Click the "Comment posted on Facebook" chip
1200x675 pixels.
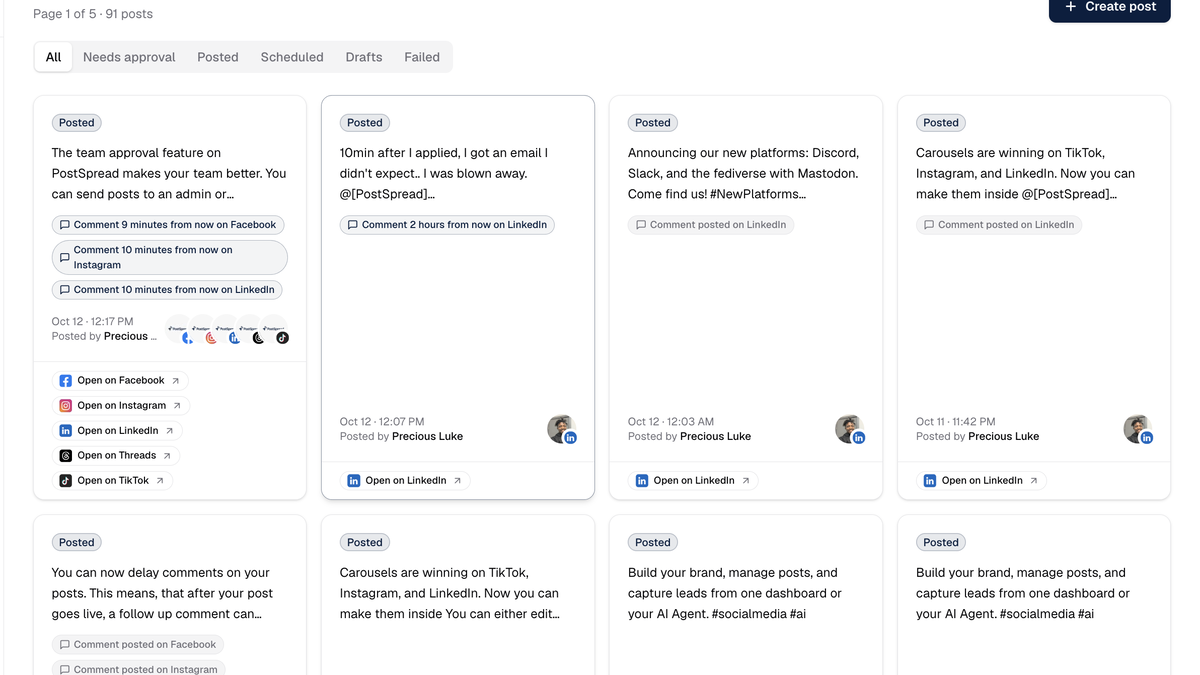click(x=138, y=645)
